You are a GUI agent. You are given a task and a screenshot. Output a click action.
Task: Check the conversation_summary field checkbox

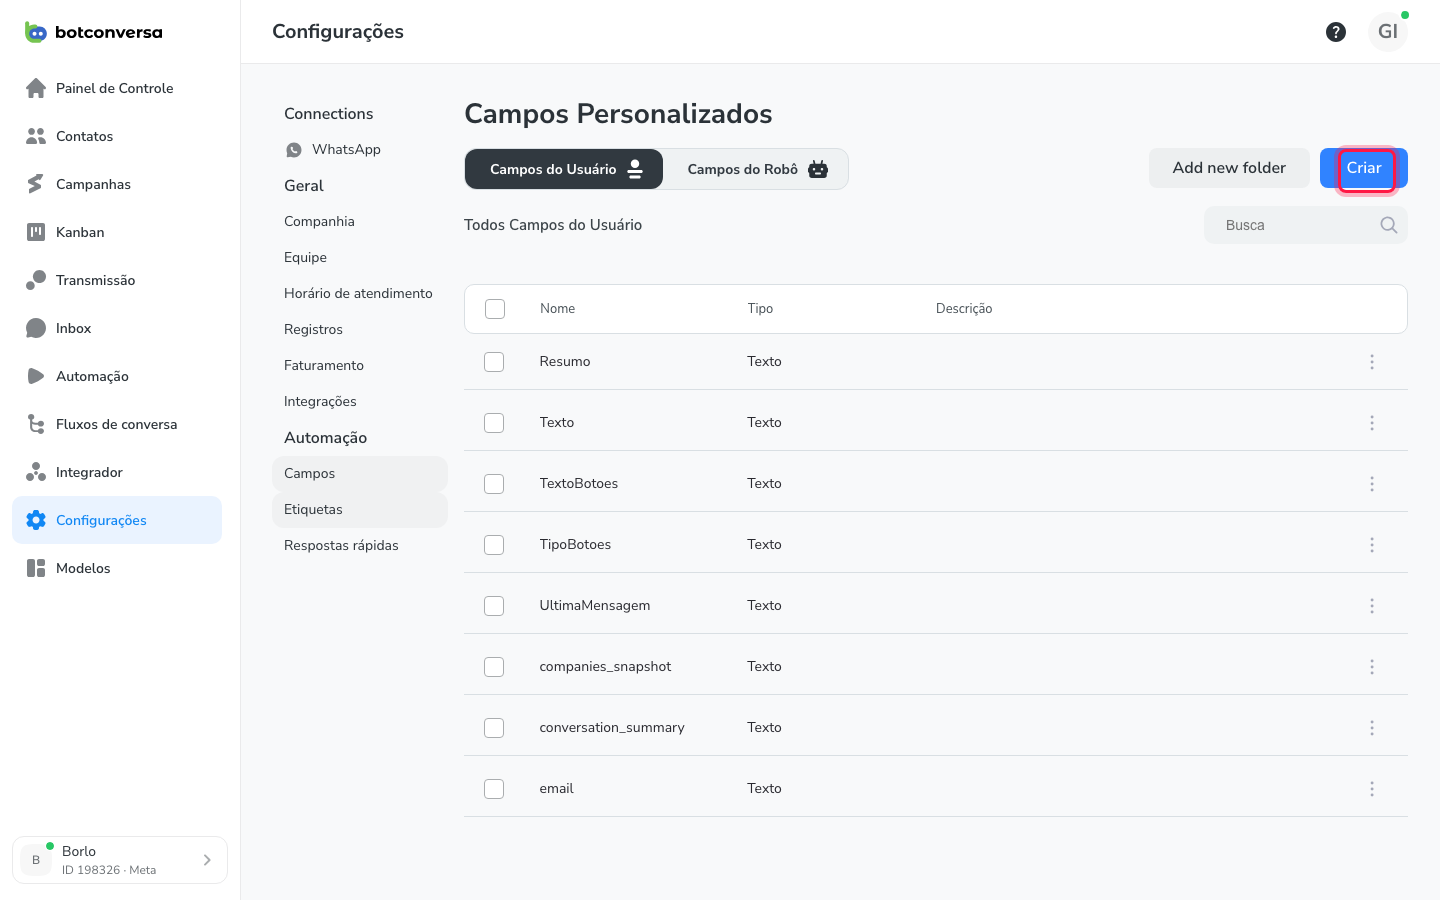494,728
